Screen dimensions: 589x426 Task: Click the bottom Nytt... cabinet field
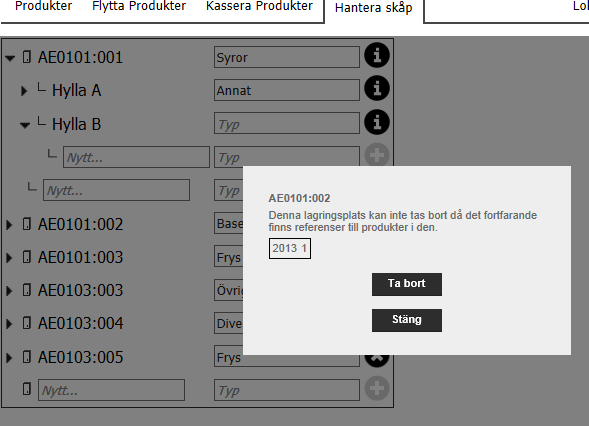pos(111,390)
